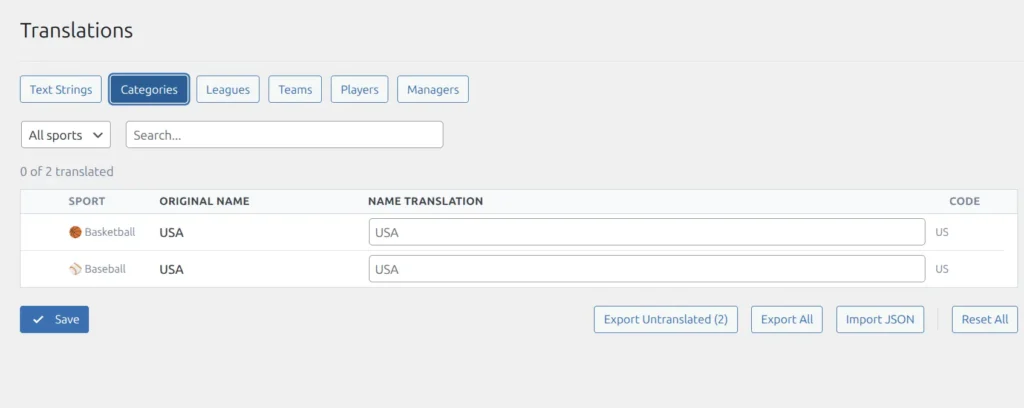Click the Name Translation column header

(426, 201)
